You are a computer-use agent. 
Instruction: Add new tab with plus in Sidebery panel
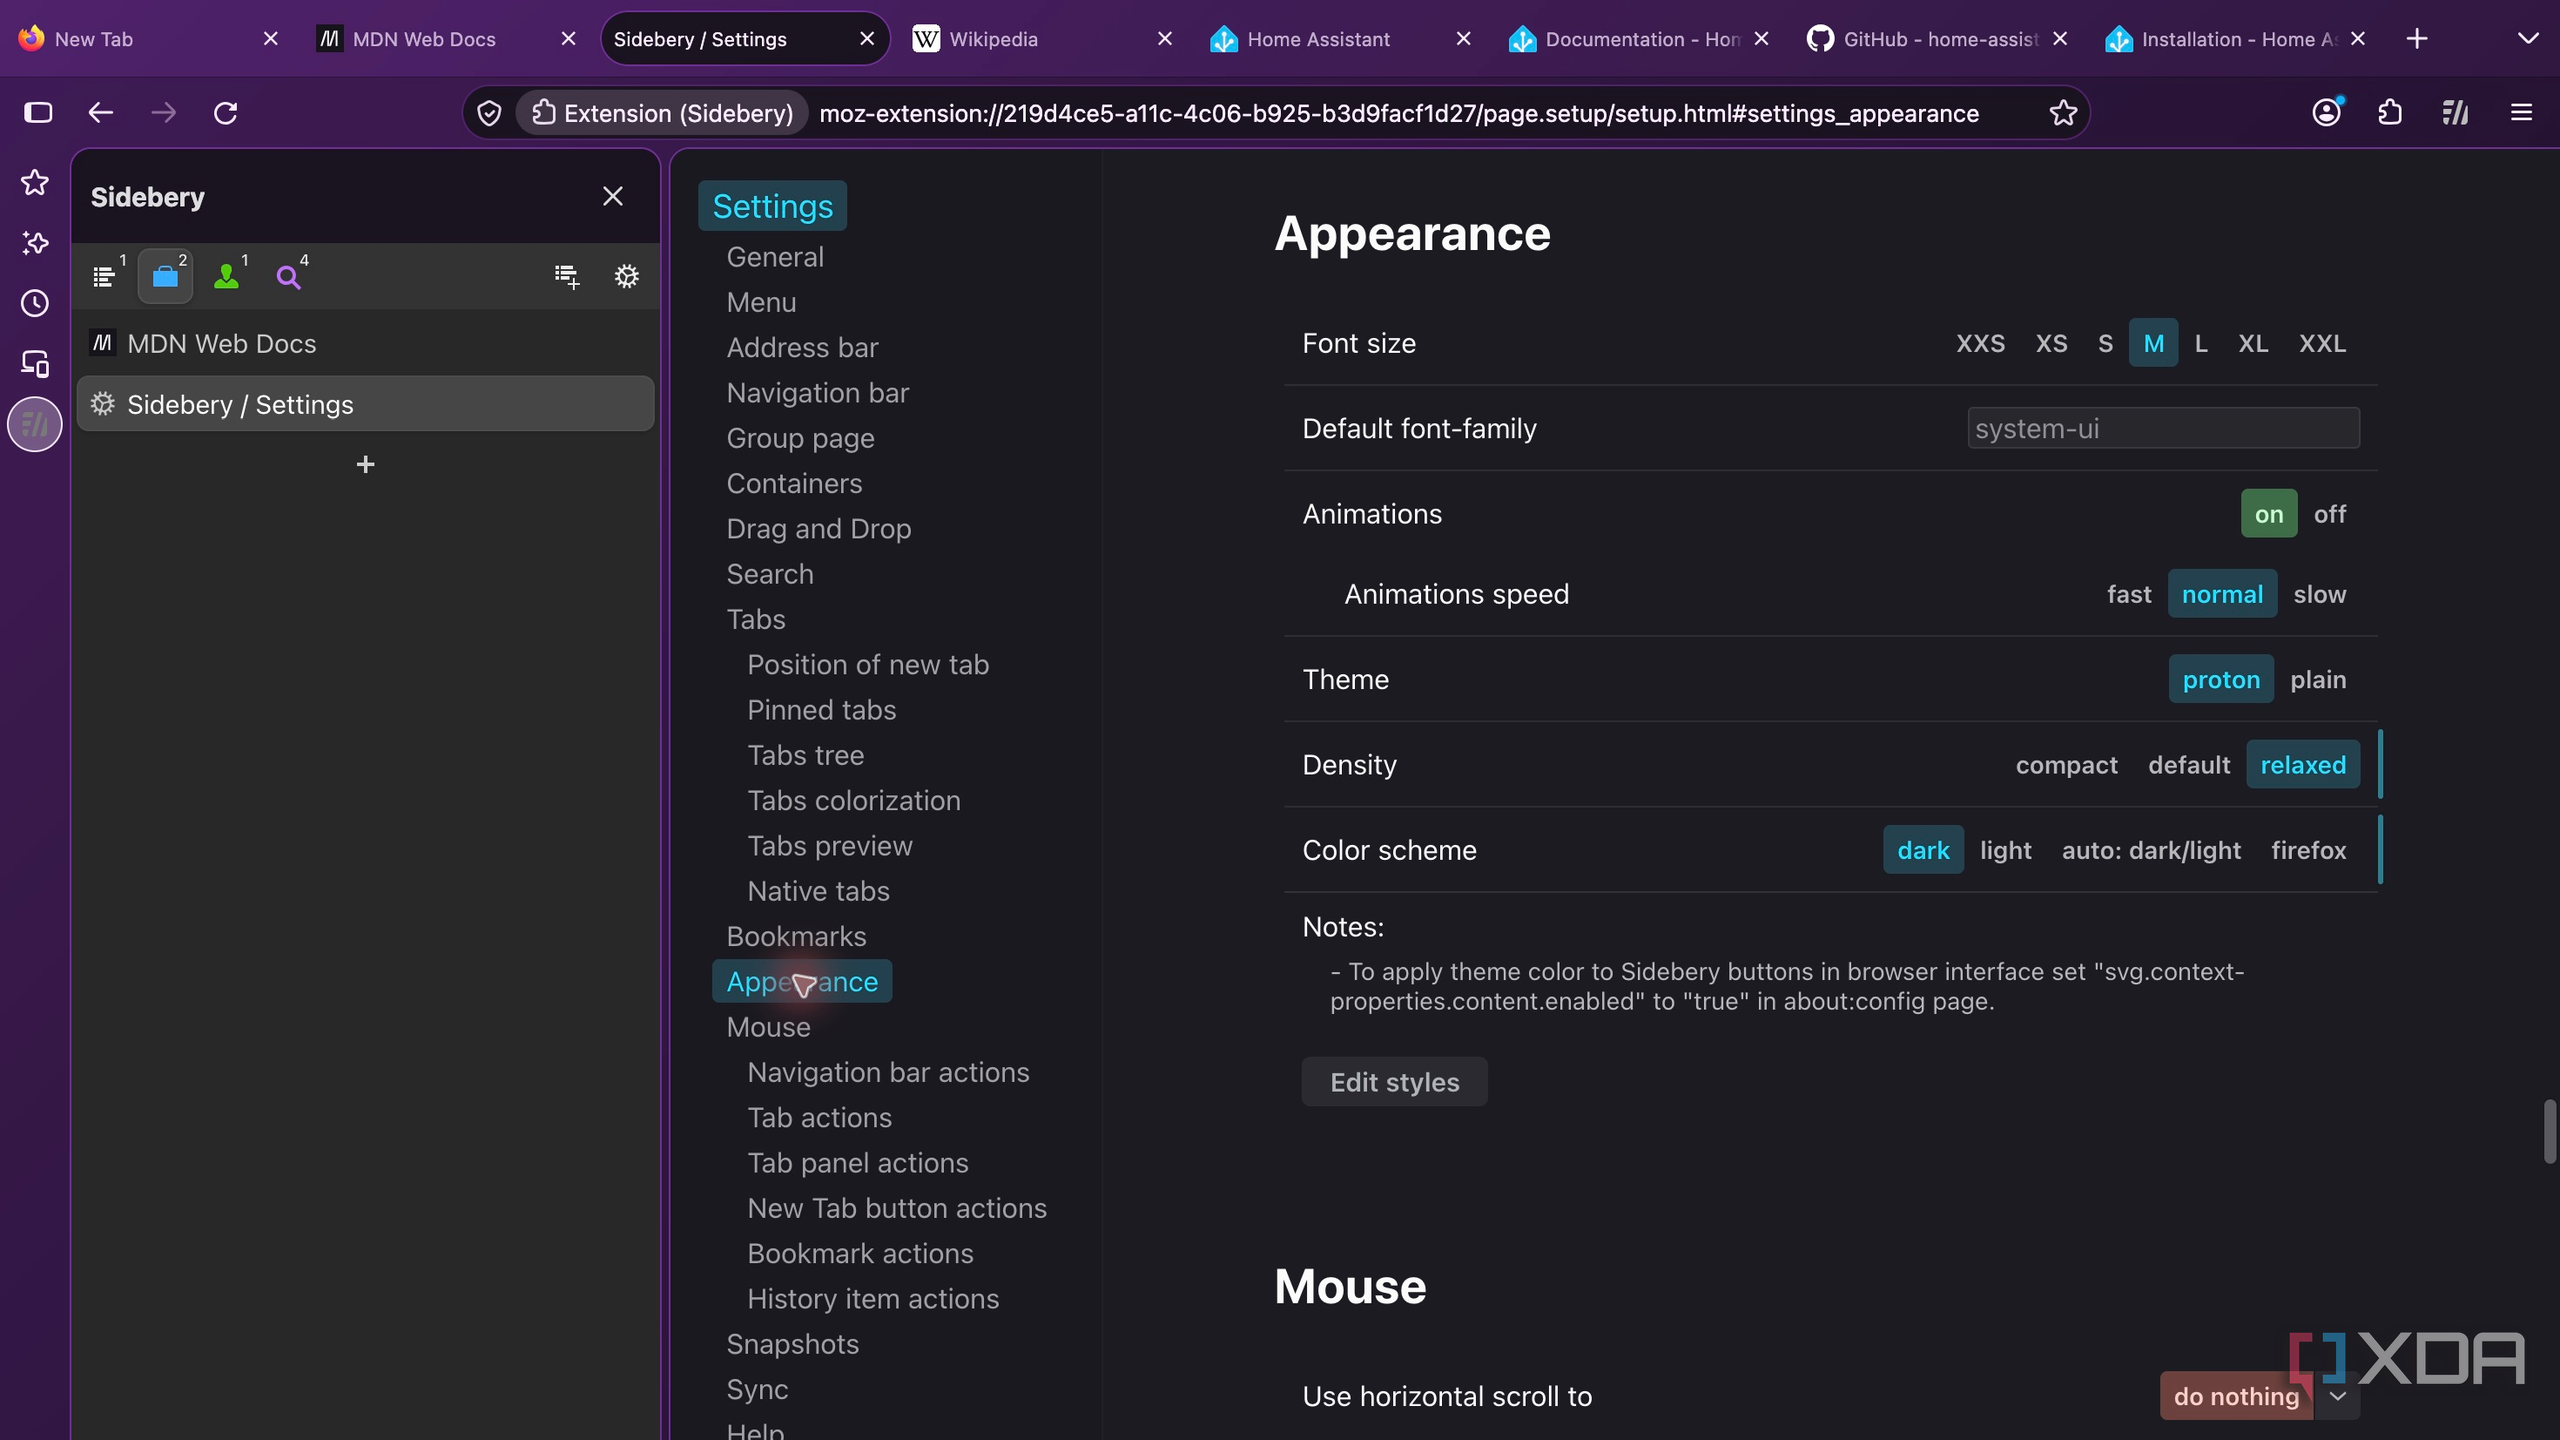pos(365,464)
